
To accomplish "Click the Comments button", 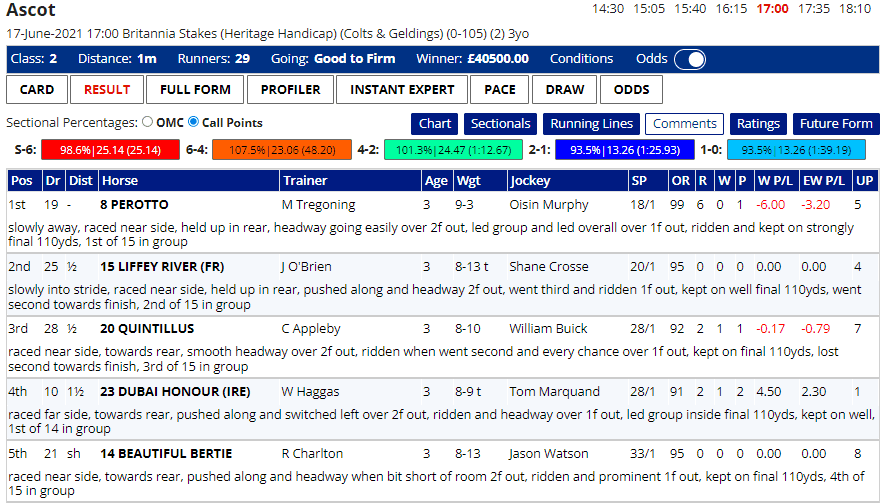I will tap(684, 124).
